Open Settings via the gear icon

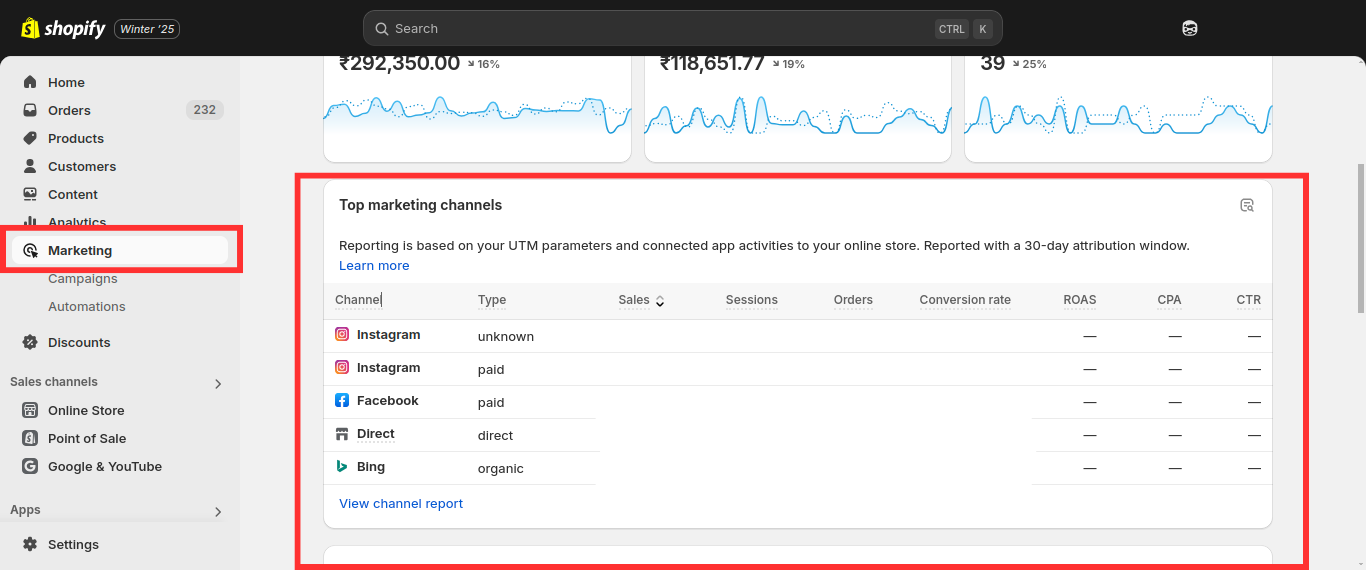(30, 544)
